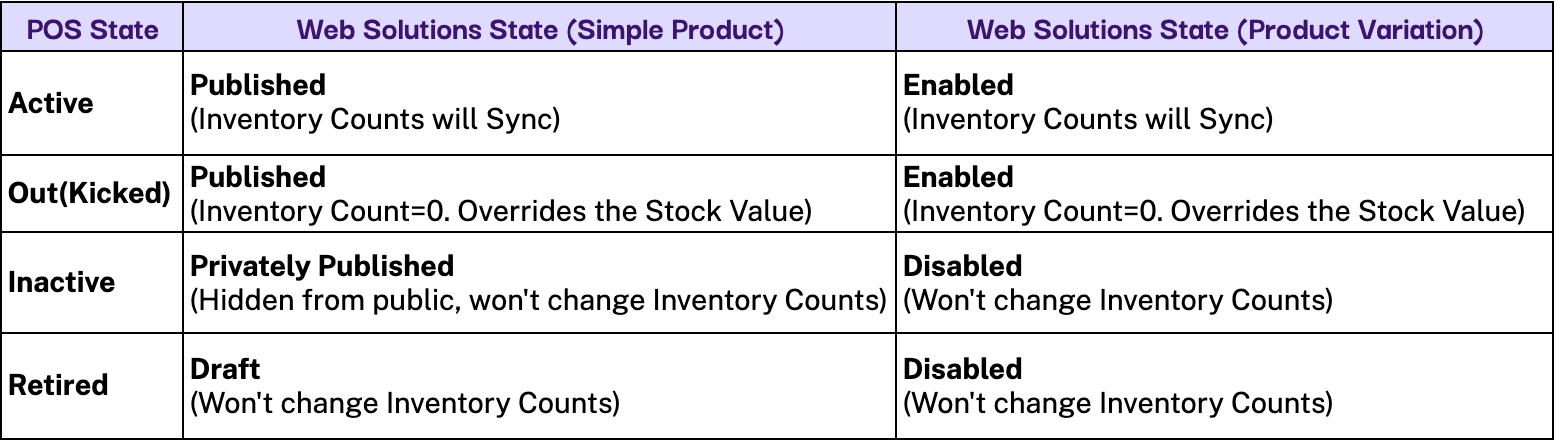Select the Web Solutions State (Product Variation) header
Image resolution: width=1554 pixels, height=444 pixels.
click(x=1225, y=29)
